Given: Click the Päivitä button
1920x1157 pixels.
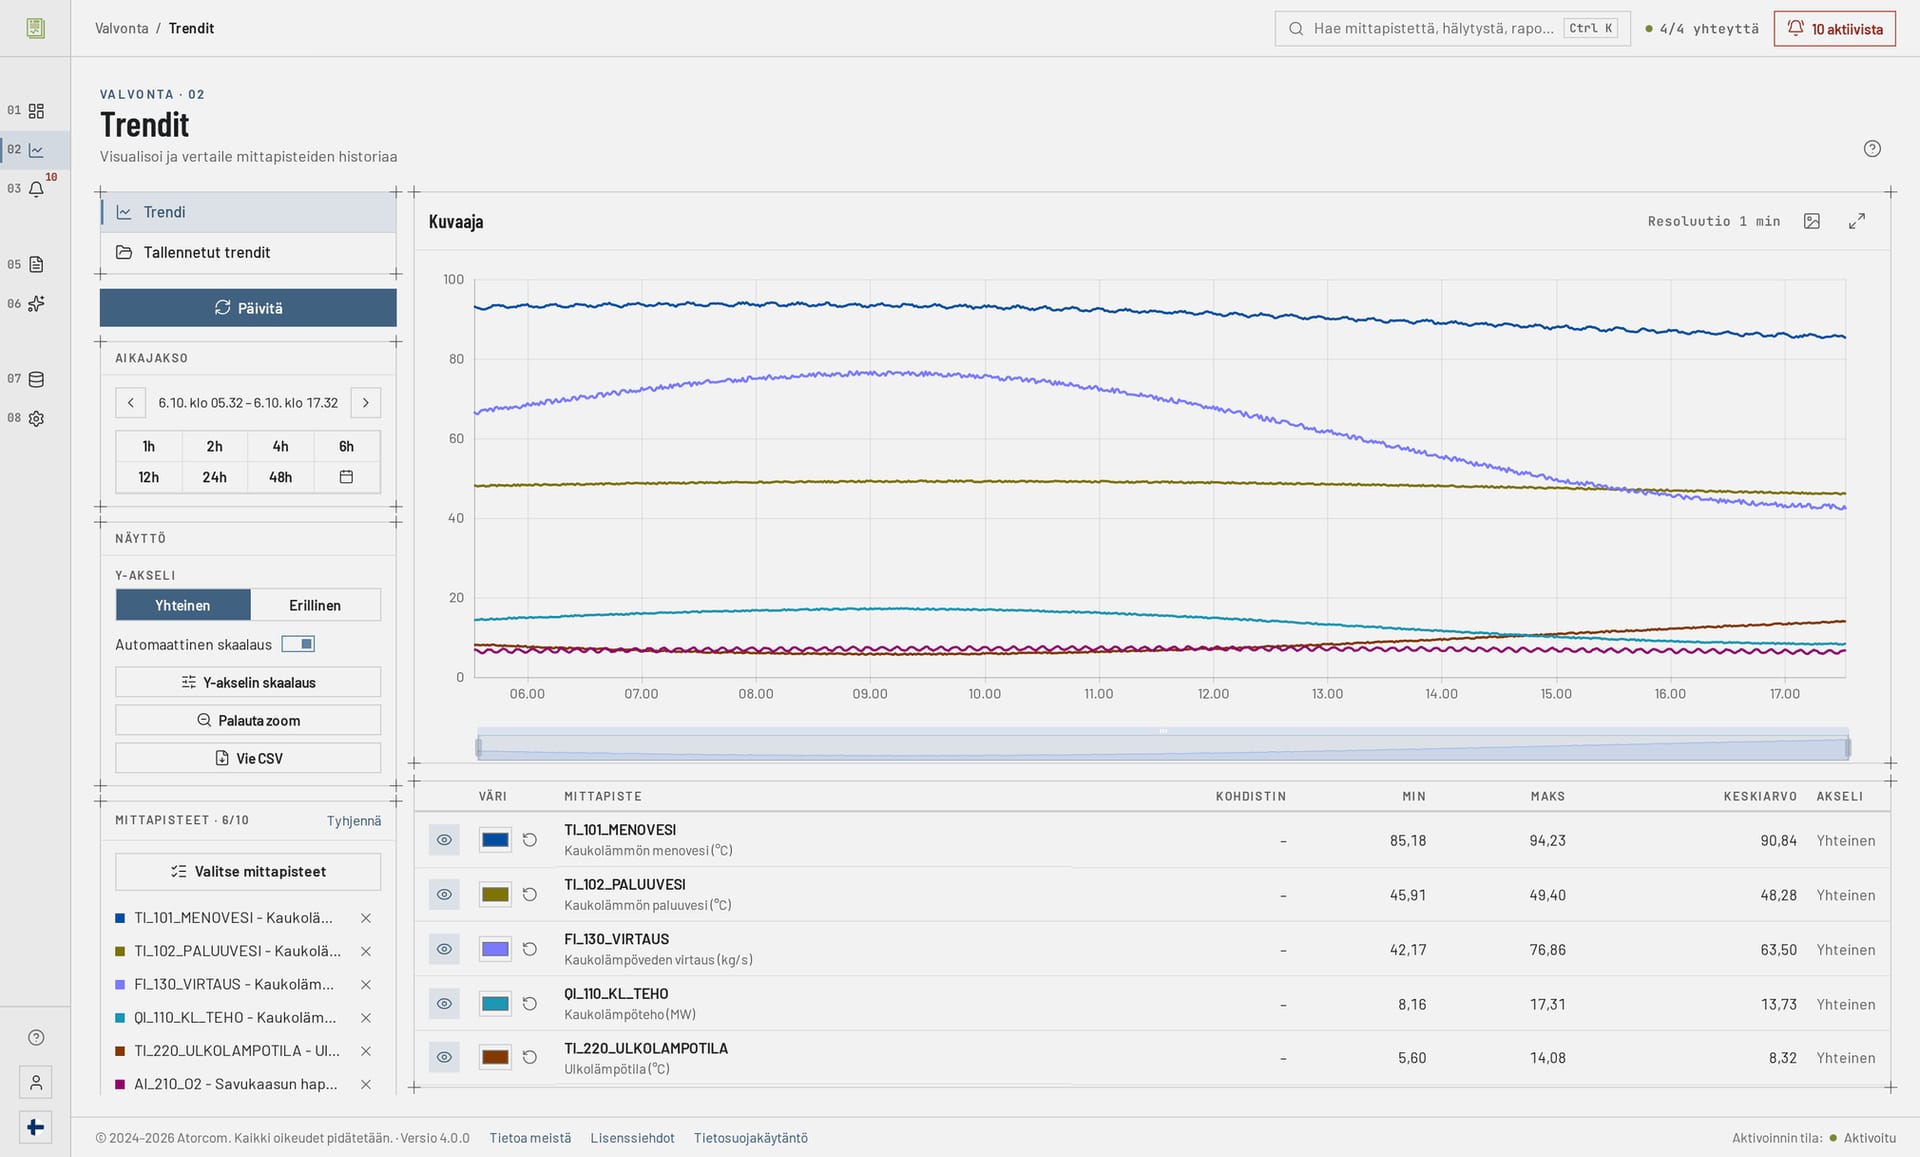Looking at the screenshot, I should pos(248,308).
